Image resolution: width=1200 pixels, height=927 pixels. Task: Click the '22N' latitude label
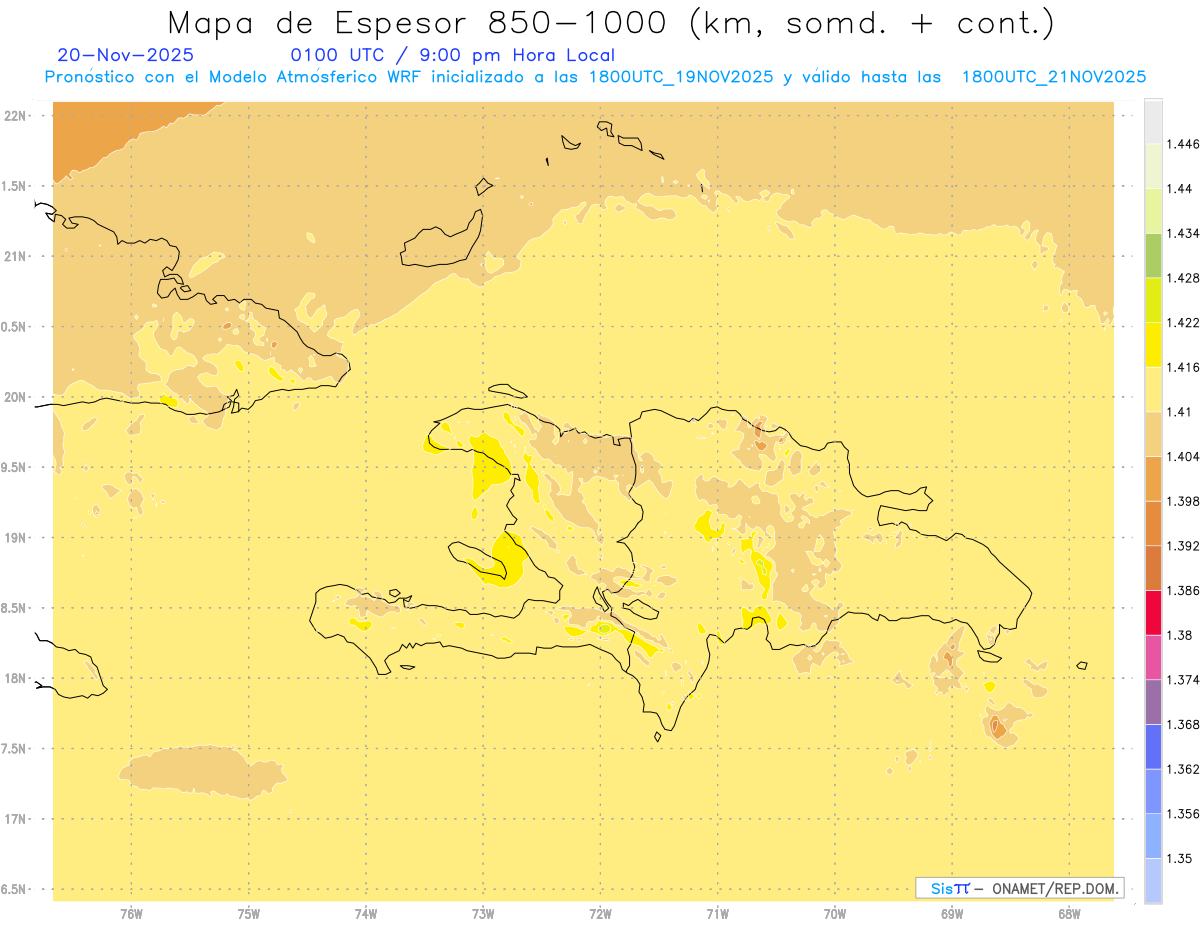pyautogui.click(x=16, y=115)
